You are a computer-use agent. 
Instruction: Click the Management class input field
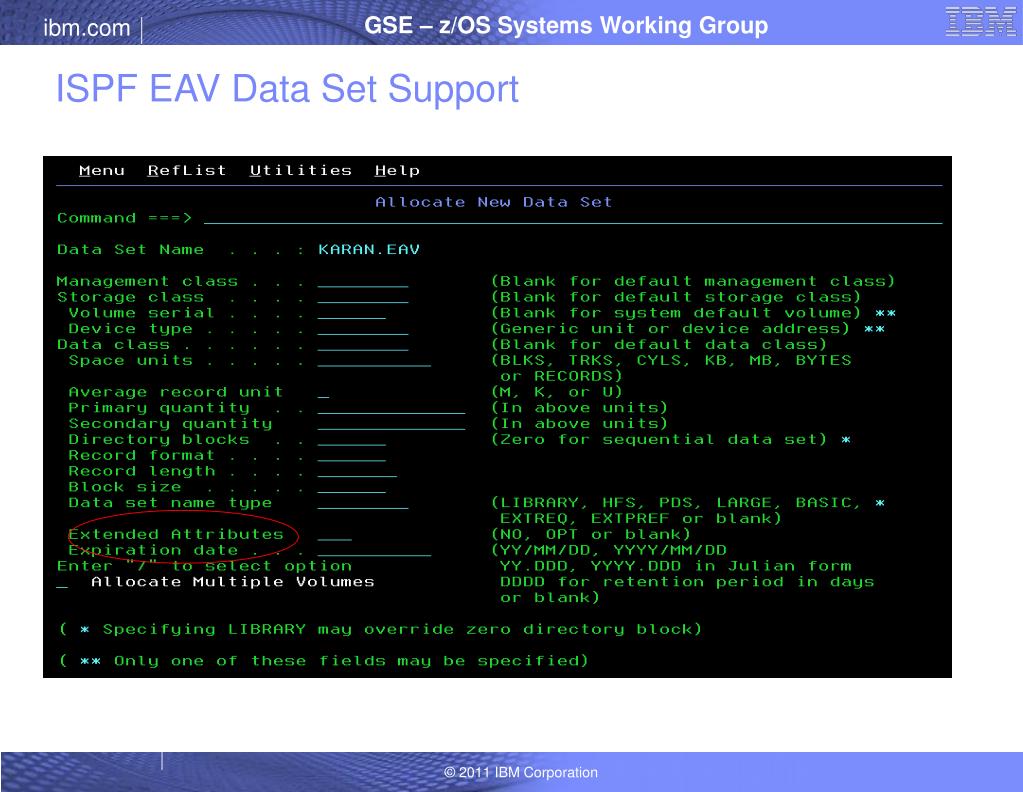[363, 282]
